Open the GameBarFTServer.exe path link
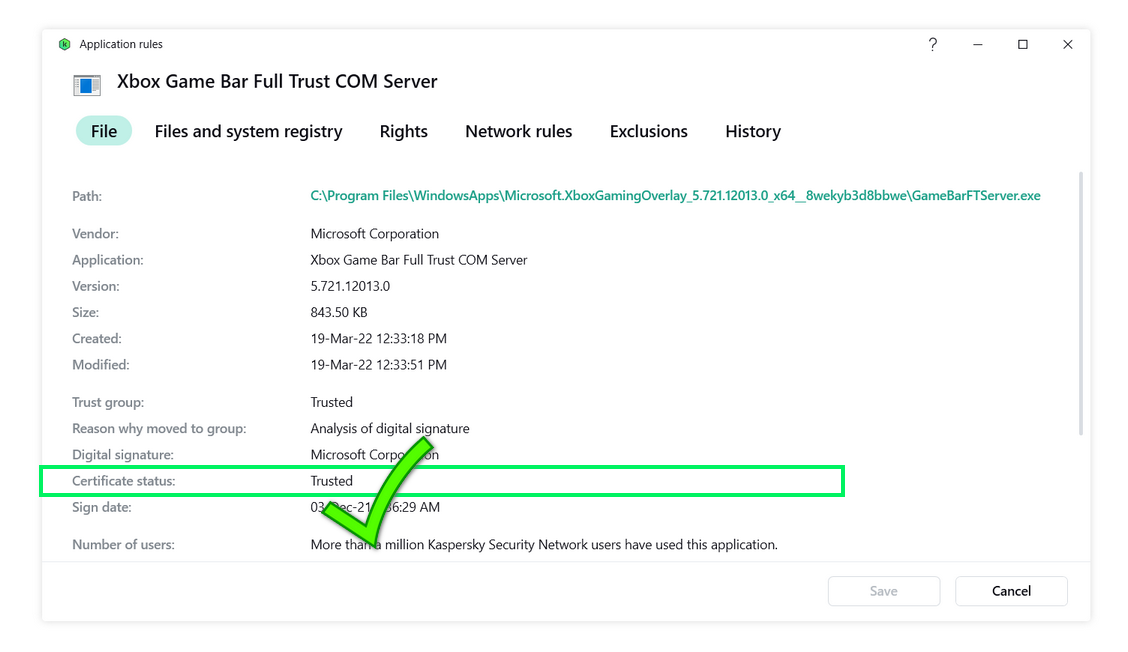The height and width of the screenshot is (652, 1128). pyautogui.click(x=675, y=196)
